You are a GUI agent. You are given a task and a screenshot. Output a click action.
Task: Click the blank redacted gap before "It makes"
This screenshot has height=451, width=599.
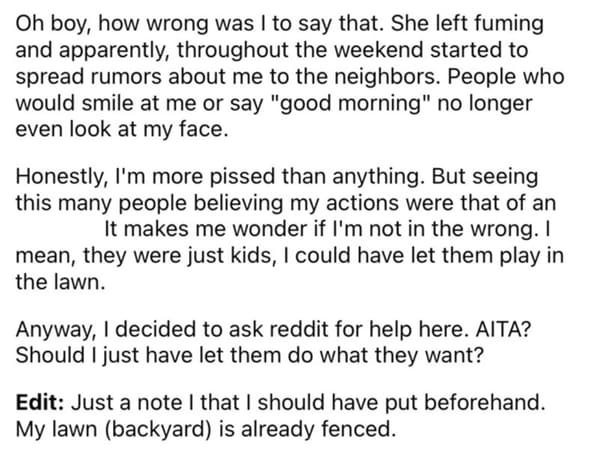(59, 230)
